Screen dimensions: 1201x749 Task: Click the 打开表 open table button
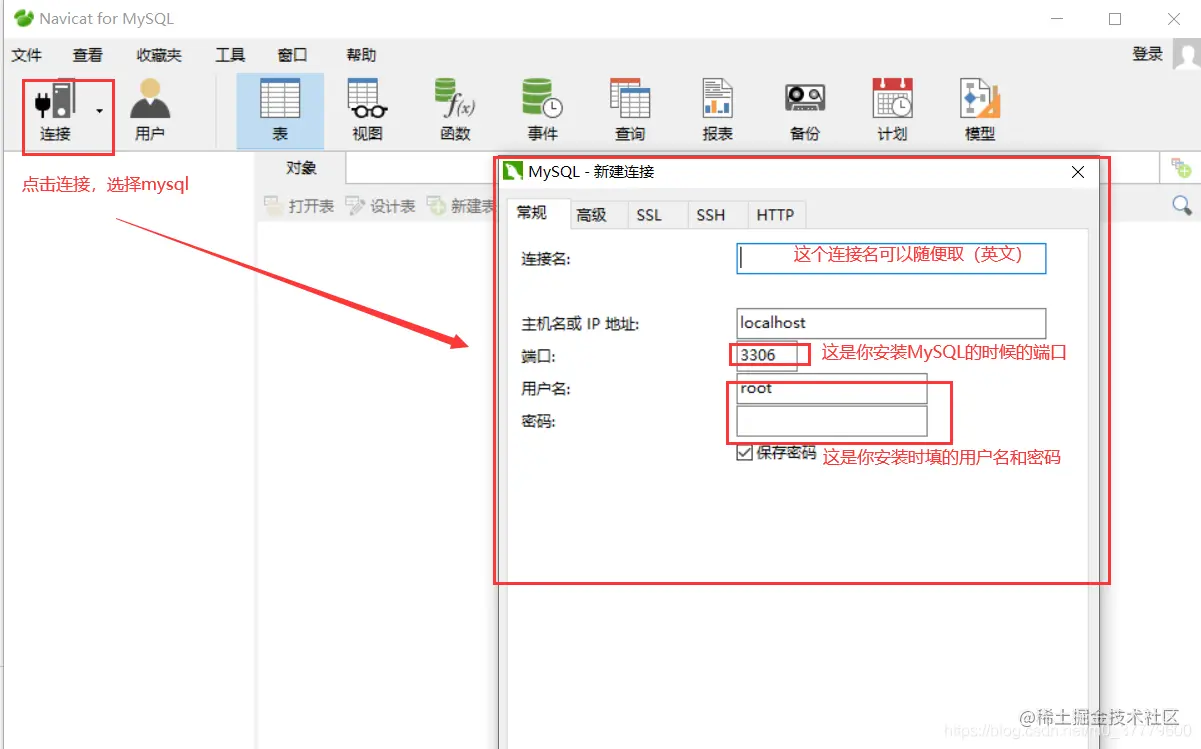299,206
